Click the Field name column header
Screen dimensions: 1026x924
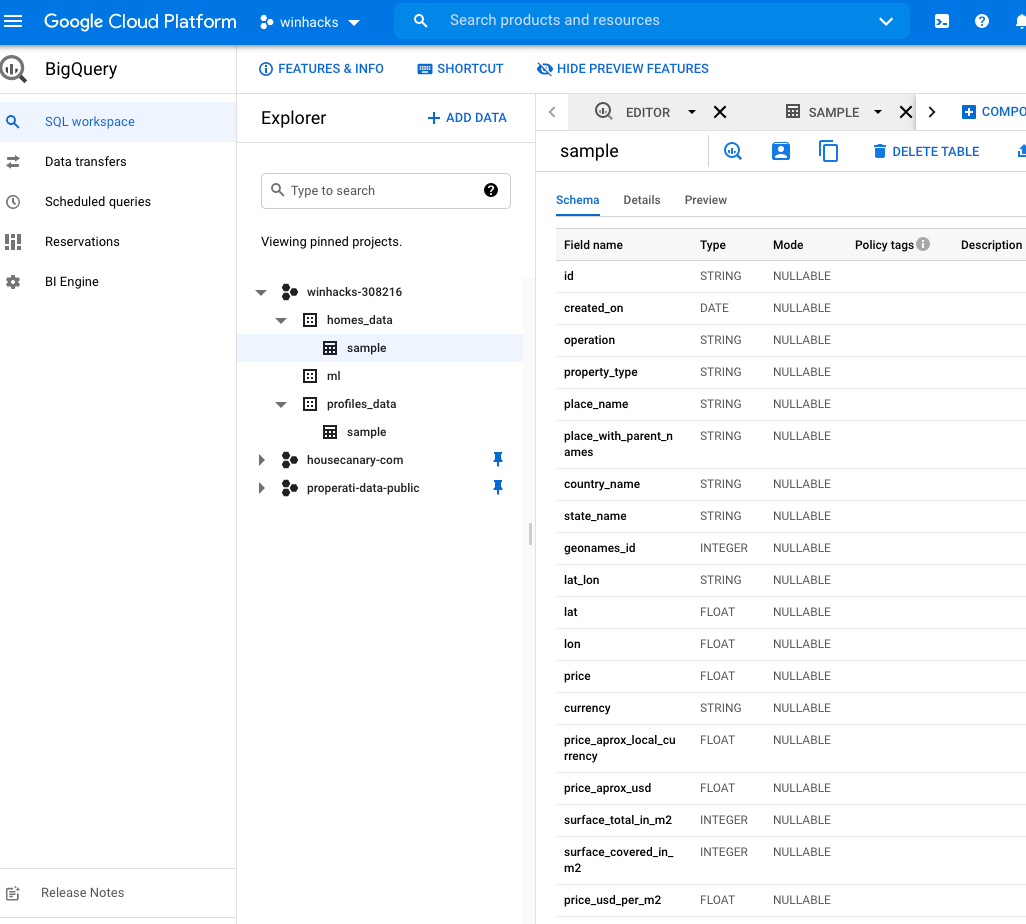tap(593, 245)
